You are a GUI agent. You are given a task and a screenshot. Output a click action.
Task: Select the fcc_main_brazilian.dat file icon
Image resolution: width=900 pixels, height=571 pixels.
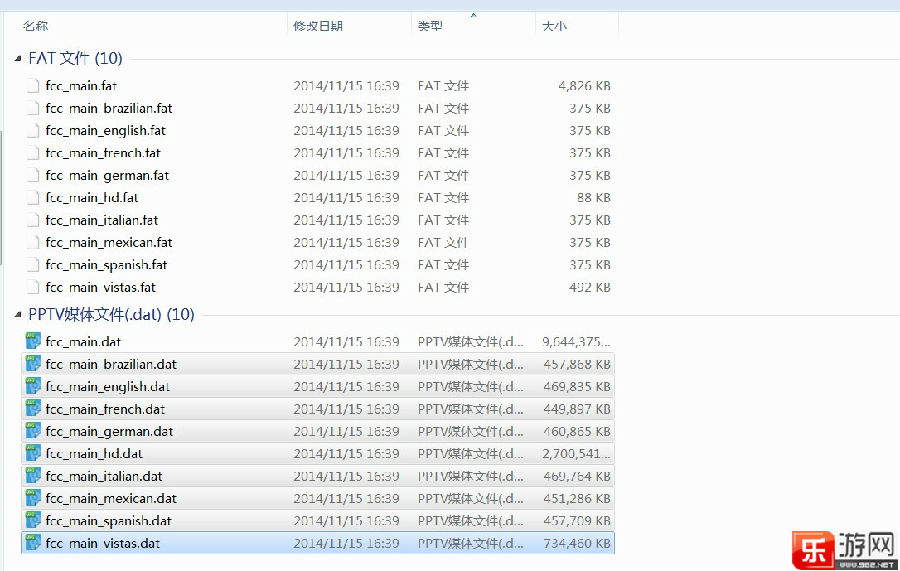click(33, 364)
